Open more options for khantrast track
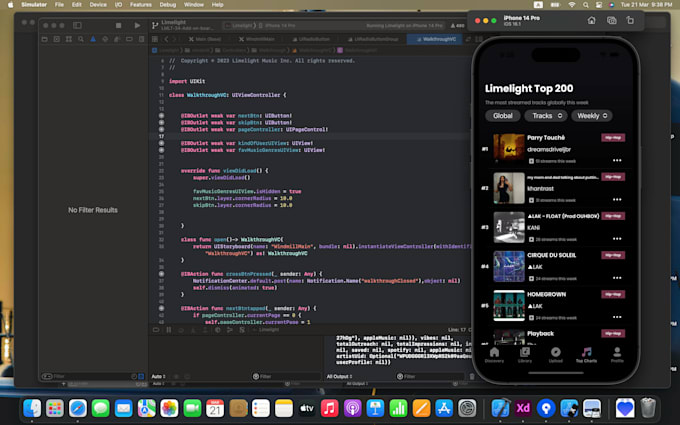The height and width of the screenshot is (425, 680). [617, 199]
